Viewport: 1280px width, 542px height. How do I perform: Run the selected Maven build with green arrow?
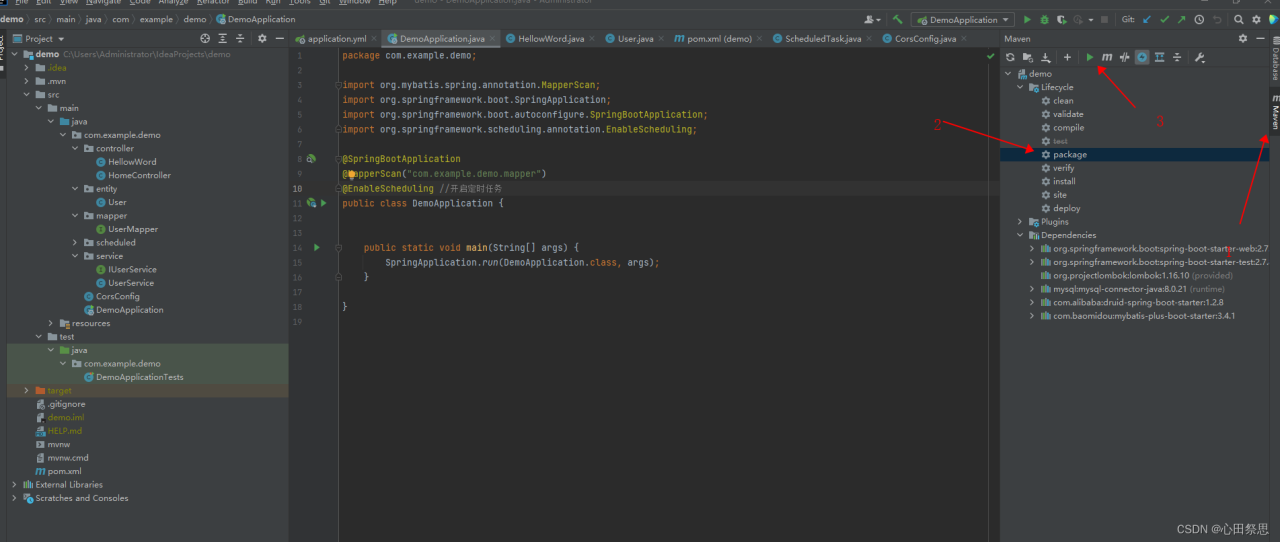[1090, 58]
